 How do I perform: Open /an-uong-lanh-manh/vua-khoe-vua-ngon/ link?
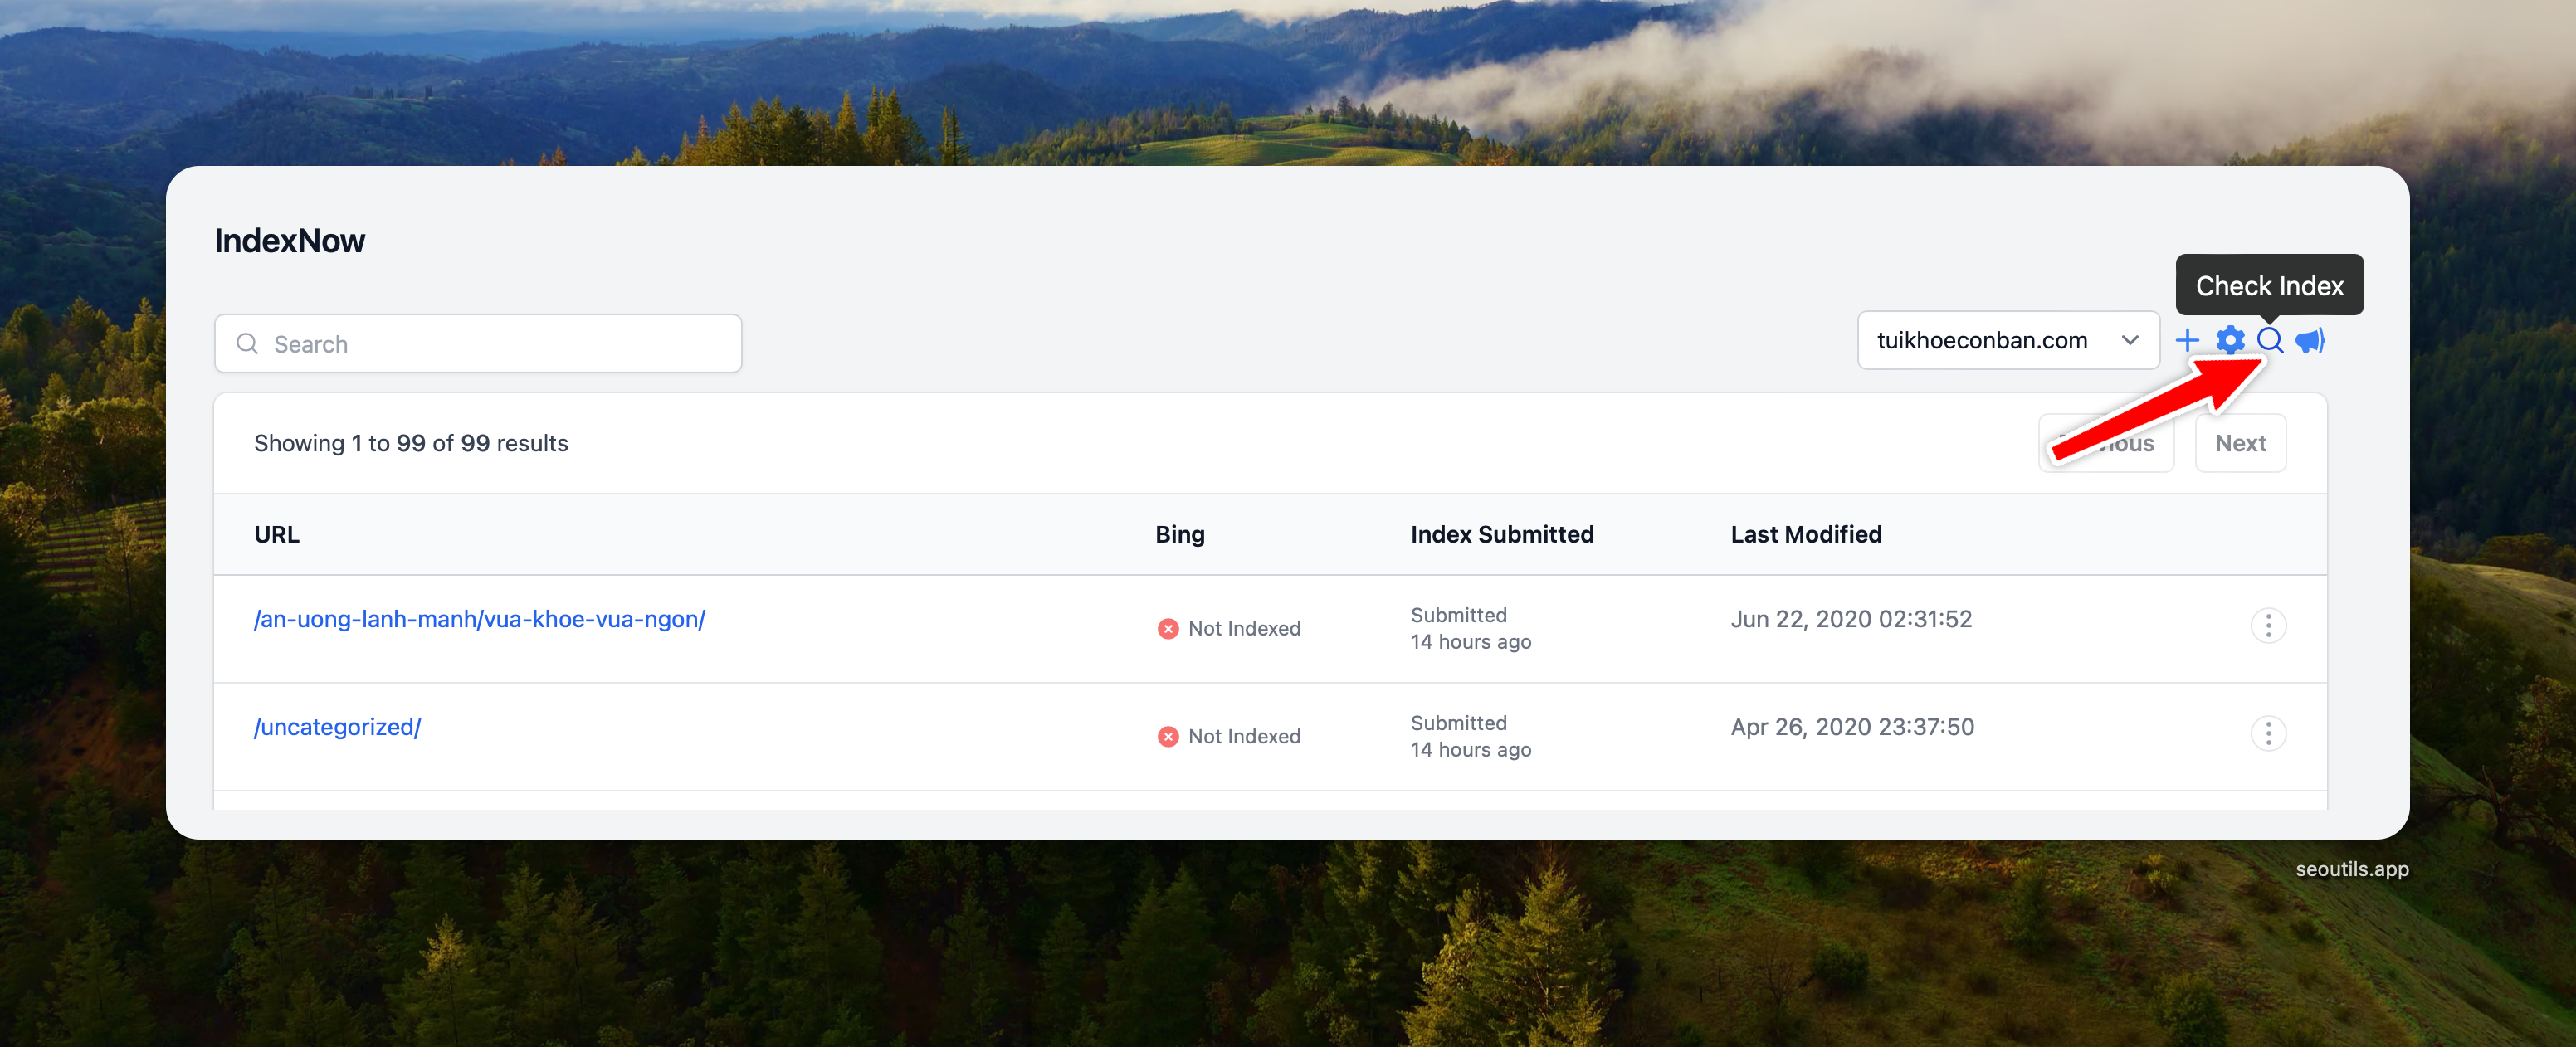[479, 619]
